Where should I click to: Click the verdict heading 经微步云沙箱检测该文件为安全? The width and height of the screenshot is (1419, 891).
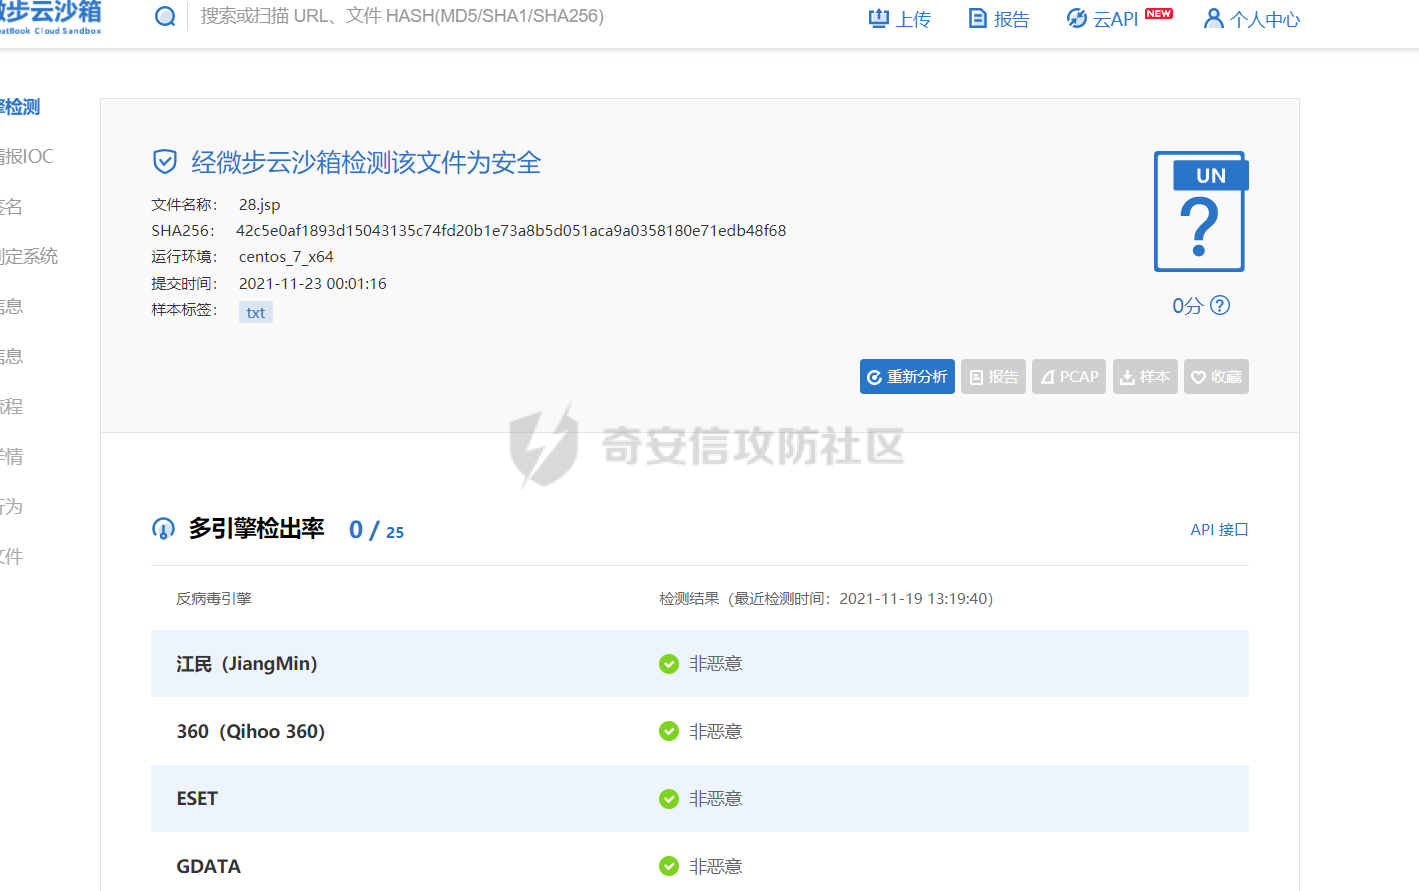coord(366,163)
